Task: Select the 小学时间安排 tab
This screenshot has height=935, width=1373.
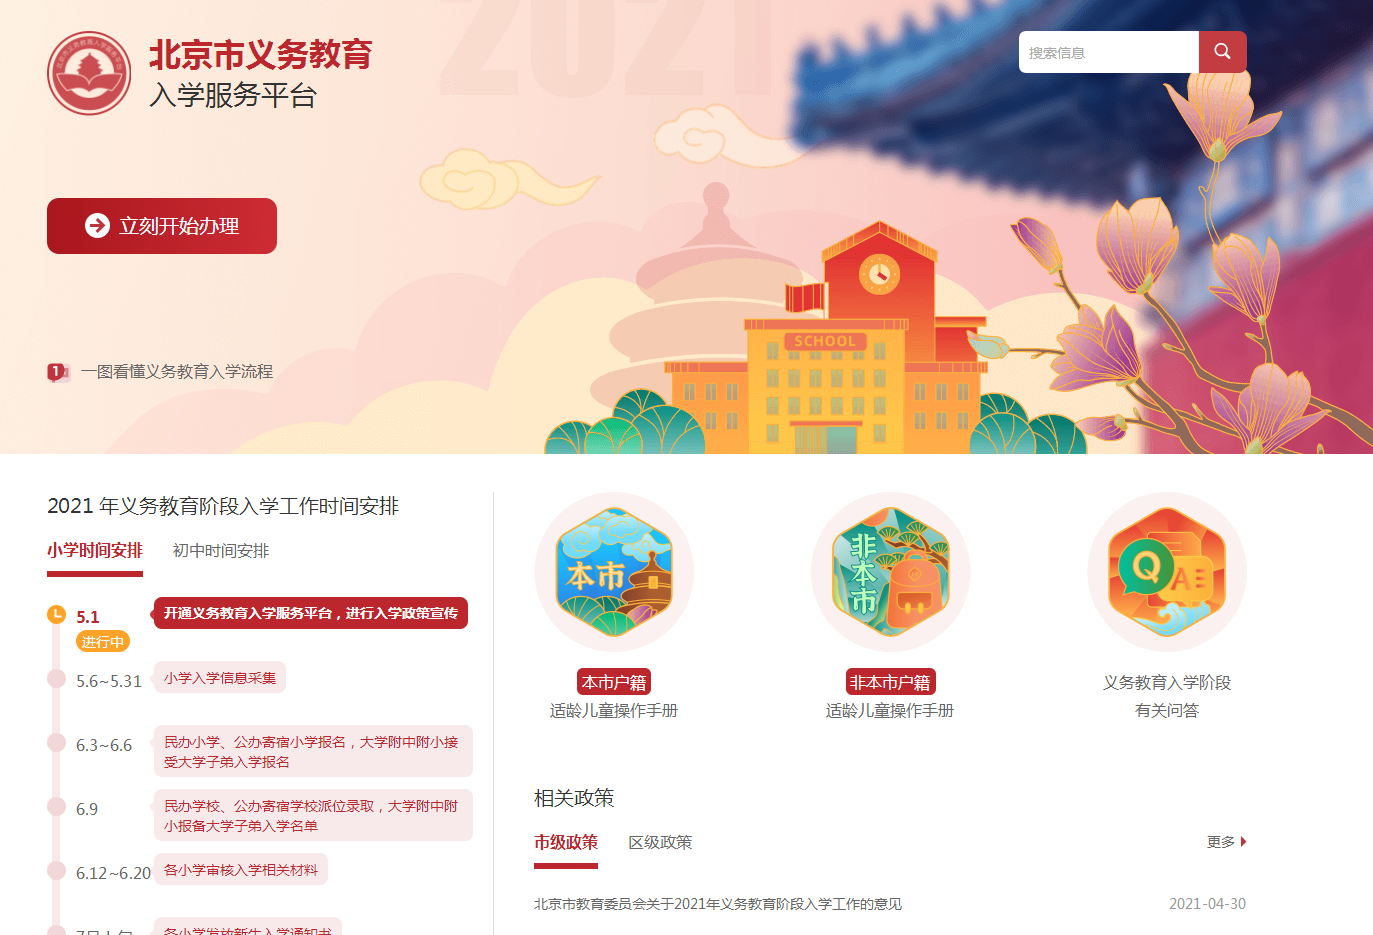Action: click(x=95, y=551)
